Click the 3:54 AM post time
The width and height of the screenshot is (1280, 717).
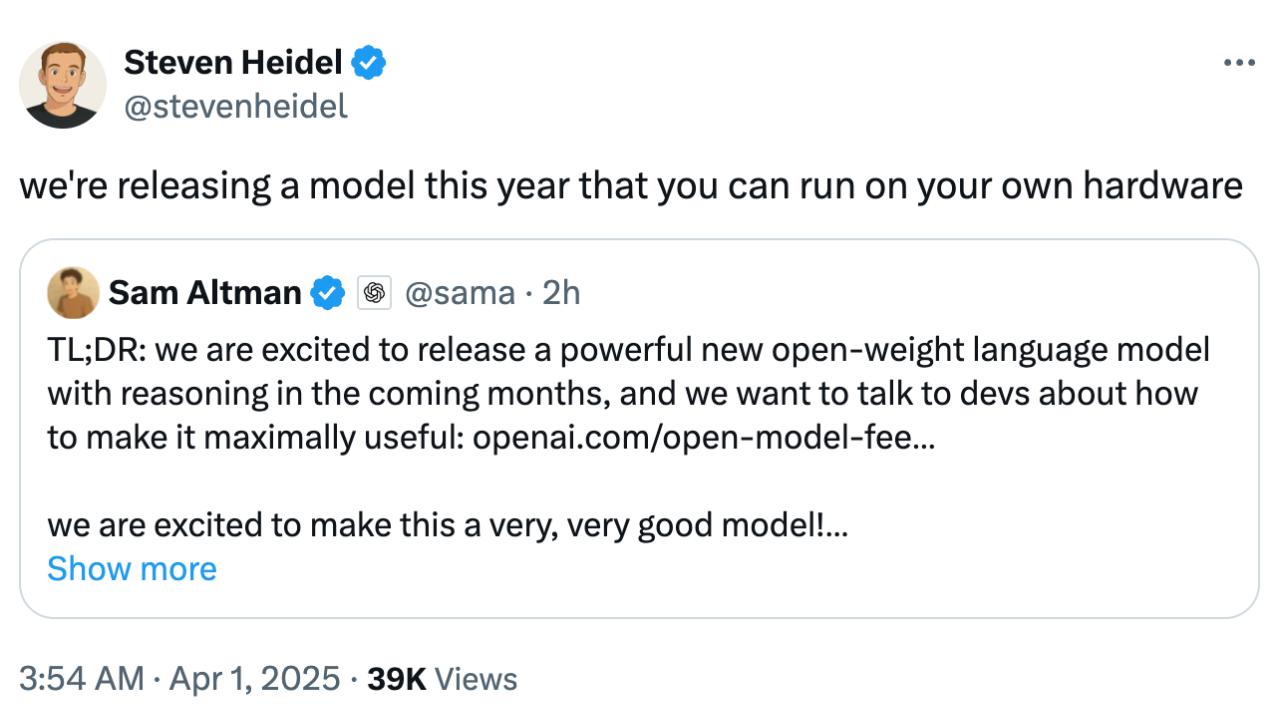83,679
